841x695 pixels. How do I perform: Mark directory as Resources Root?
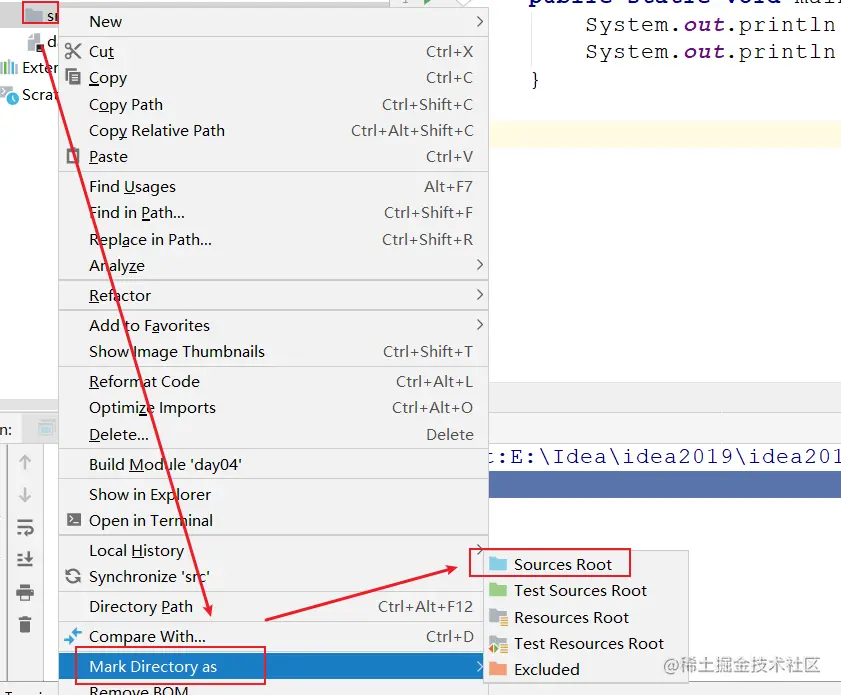pyautogui.click(x=586, y=617)
